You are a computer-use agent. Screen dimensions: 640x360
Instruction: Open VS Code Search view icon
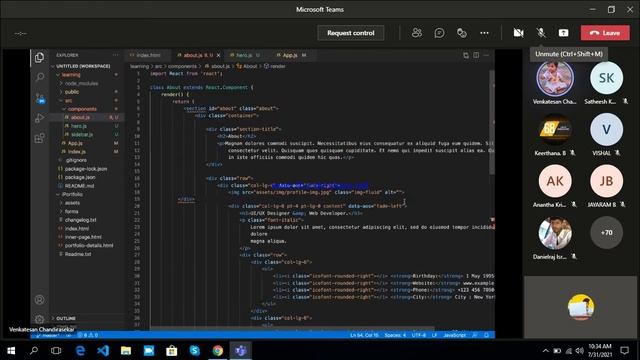click(40, 77)
